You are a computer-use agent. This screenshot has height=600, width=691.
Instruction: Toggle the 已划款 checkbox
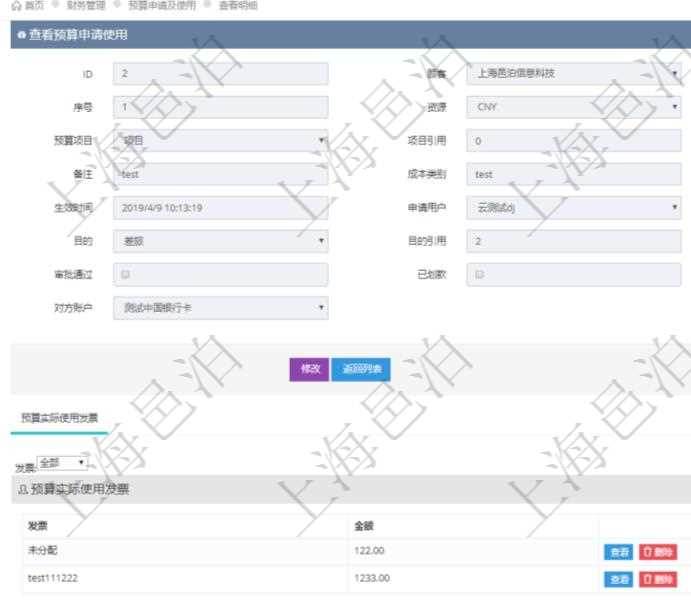pos(480,274)
